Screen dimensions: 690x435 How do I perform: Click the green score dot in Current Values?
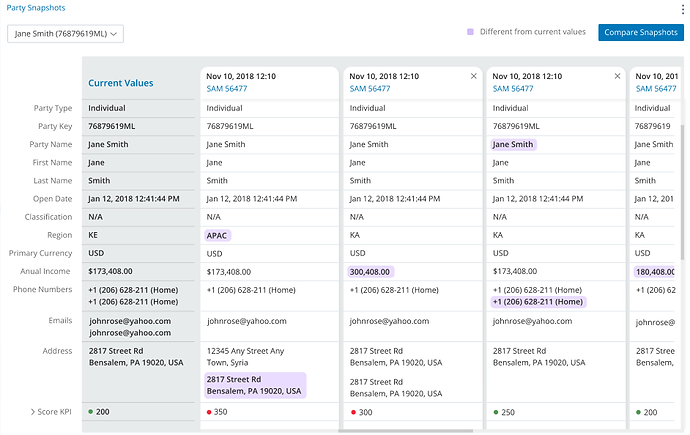click(x=91, y=411)
